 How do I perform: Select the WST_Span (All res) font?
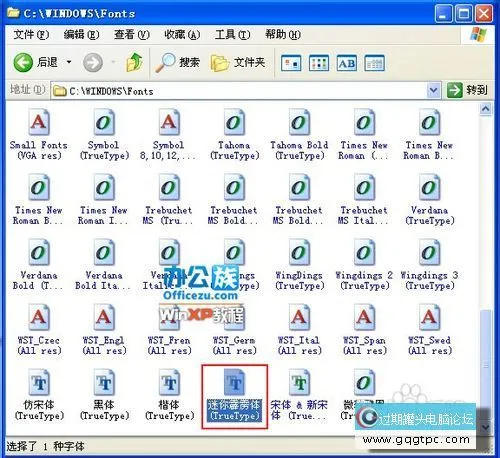364,330
